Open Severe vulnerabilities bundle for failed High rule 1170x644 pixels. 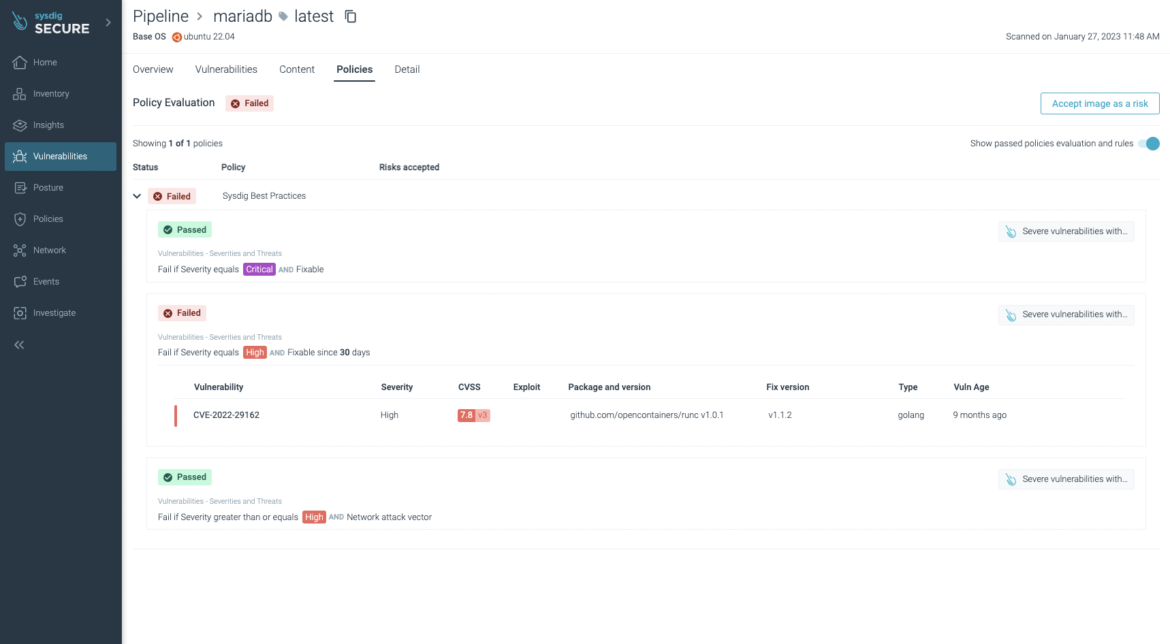(x=1066, y=315)
